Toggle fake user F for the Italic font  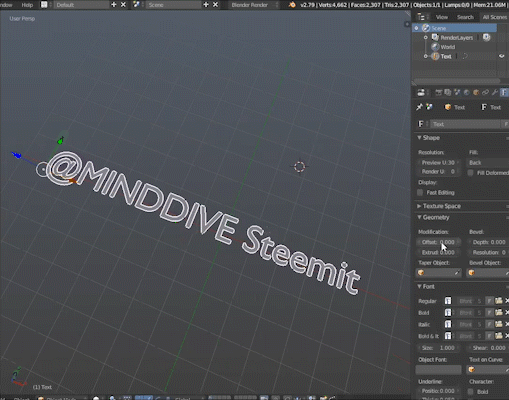click(x=489, y=324)
